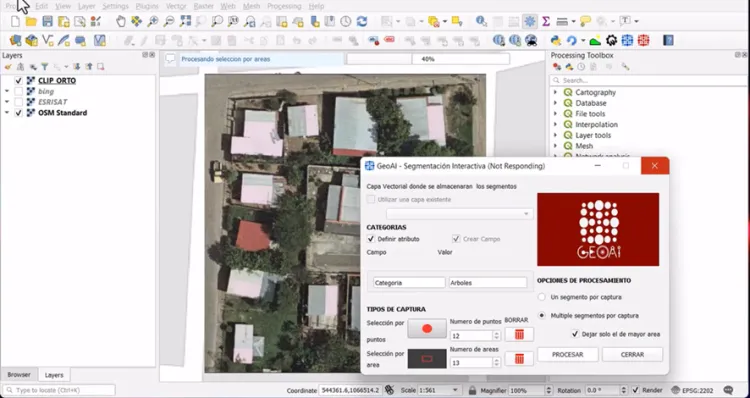The height and width of the screenshot is (398, 750).
Task: Switch to the Browser tab
Action: point(19,375)
